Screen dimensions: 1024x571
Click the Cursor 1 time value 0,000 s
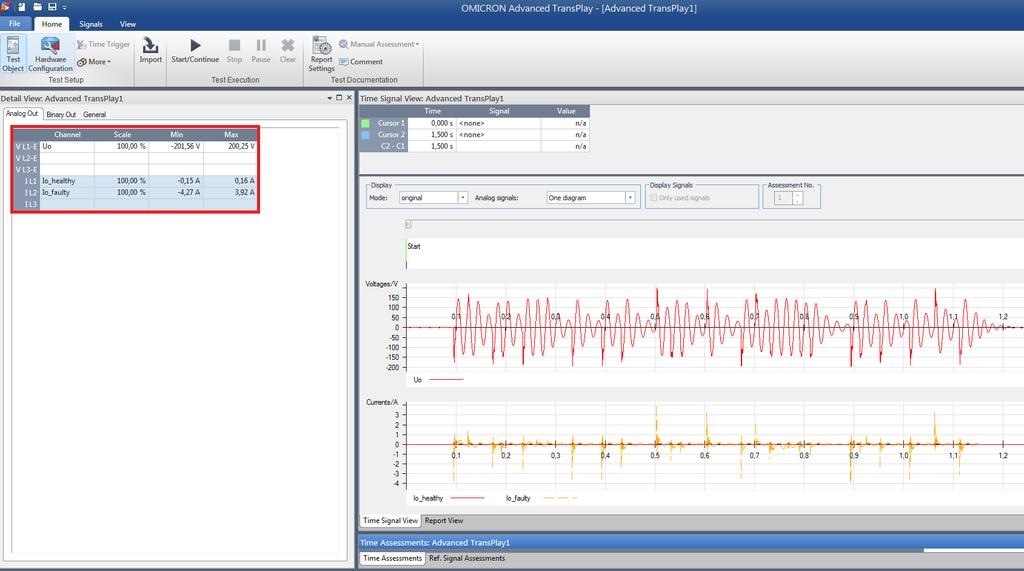431,123
